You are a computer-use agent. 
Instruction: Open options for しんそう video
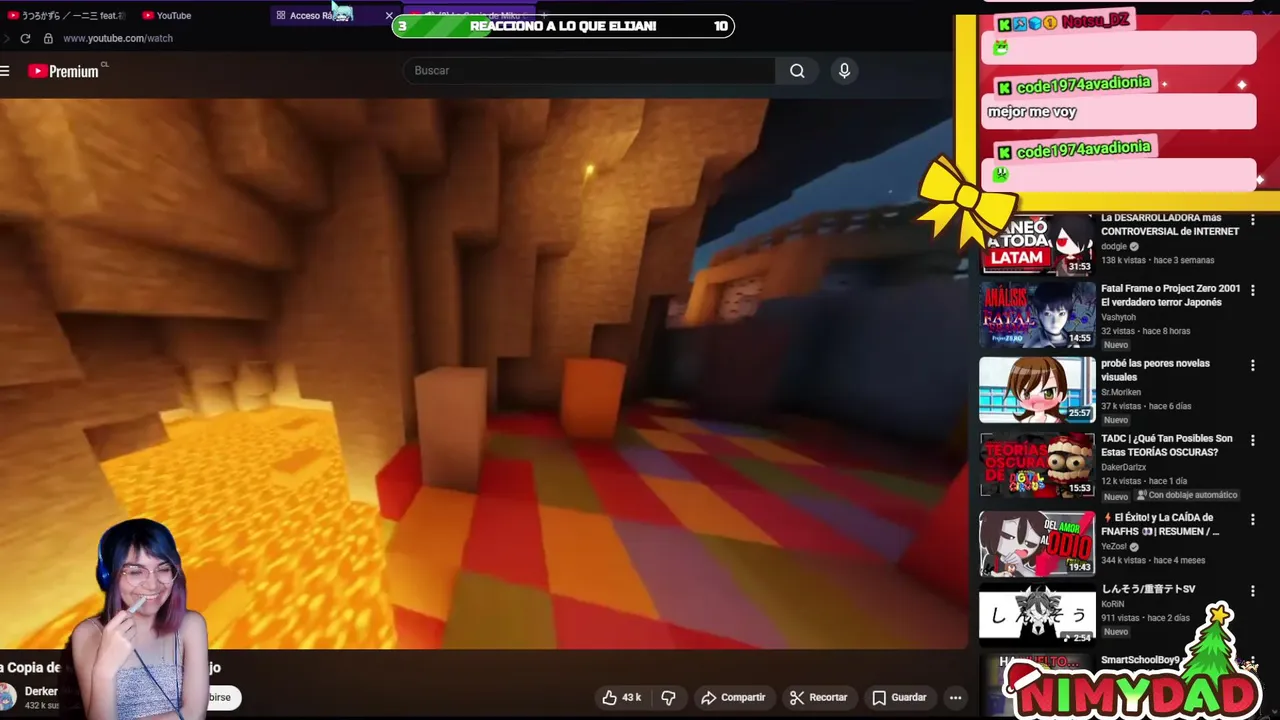click(1252, 591)
